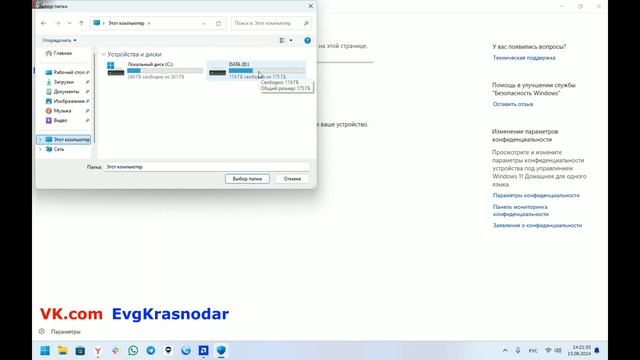640x360 pixels.
Task: Open address bar history dropdown
Action: point(203,24)
